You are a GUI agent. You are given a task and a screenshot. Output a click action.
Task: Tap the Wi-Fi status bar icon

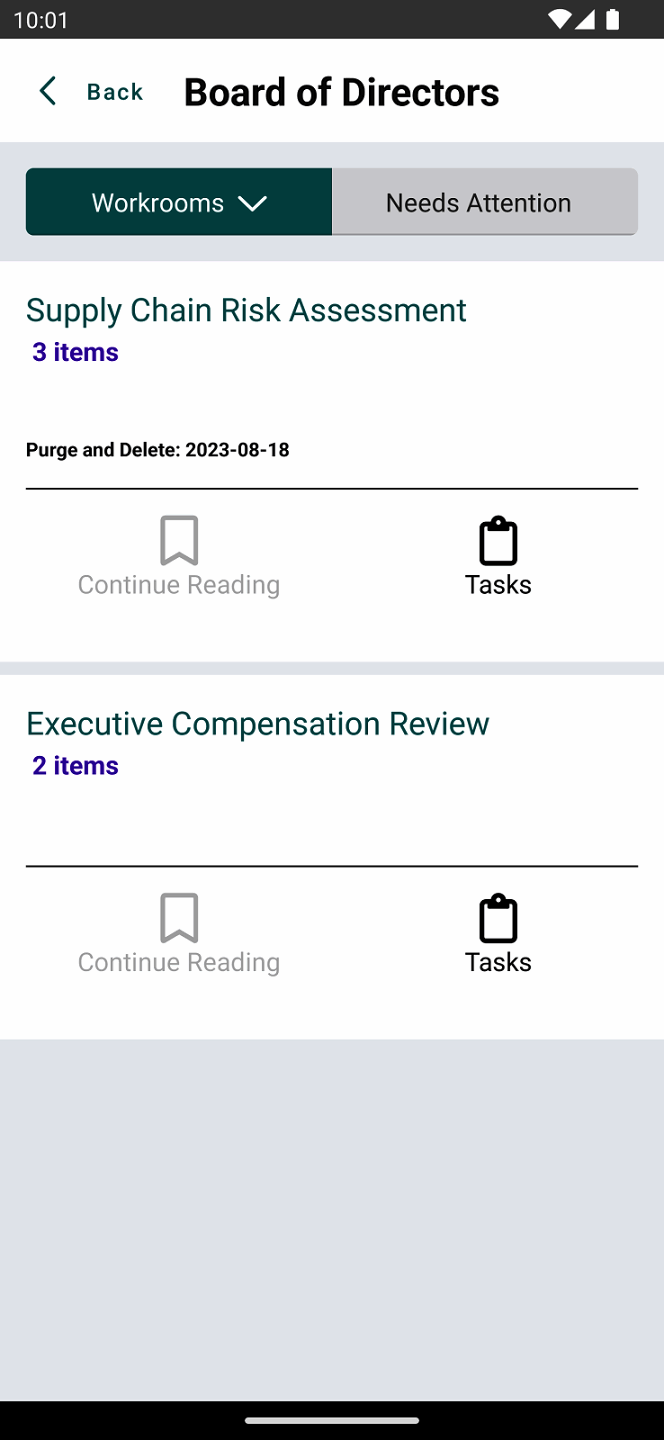point(560,19)
